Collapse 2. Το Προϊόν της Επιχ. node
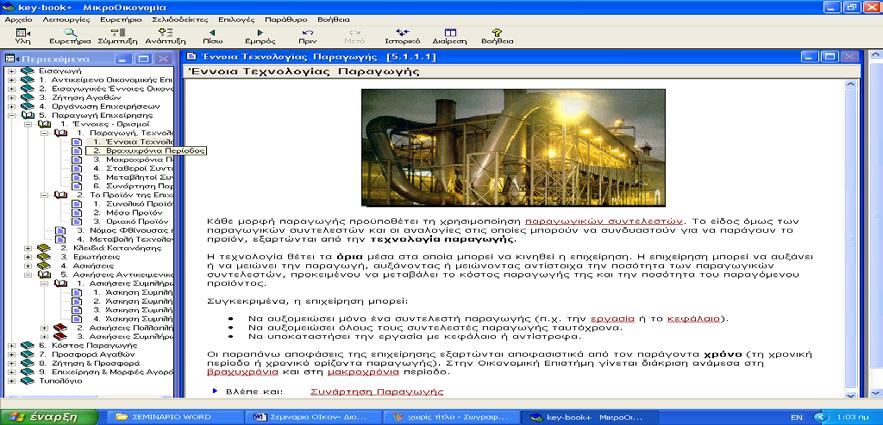883x425 pixels. click(44, 195)
